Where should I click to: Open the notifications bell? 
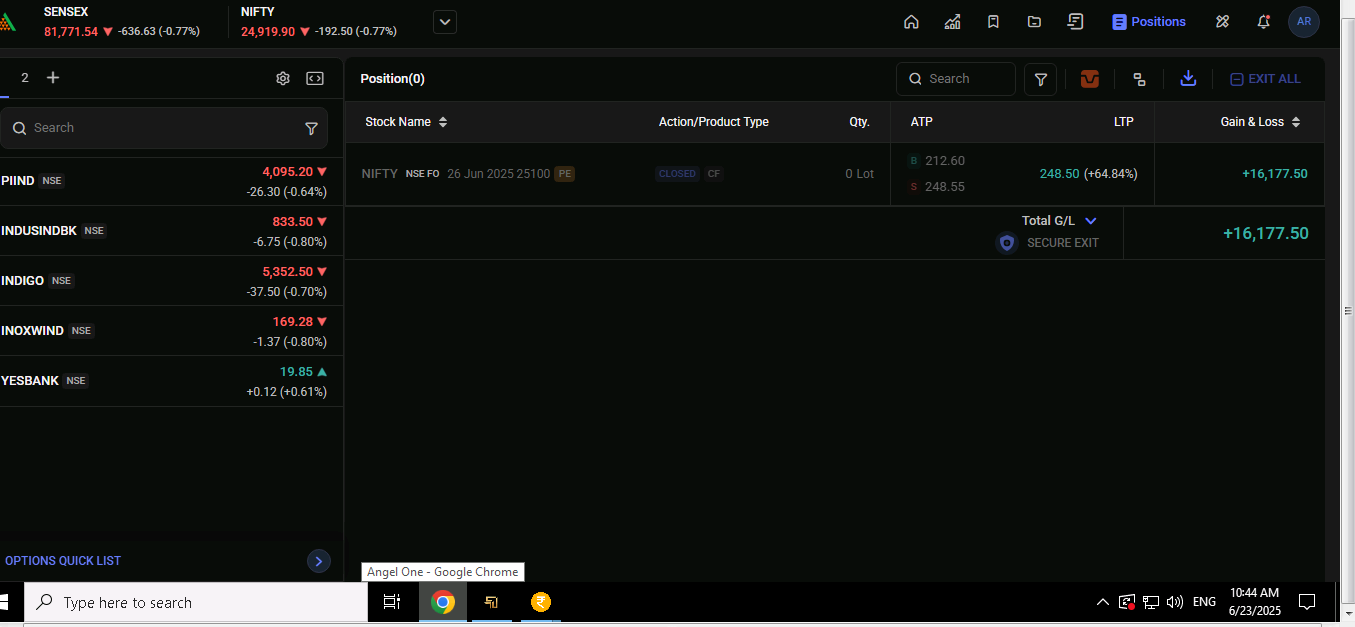coord(1264,22)
